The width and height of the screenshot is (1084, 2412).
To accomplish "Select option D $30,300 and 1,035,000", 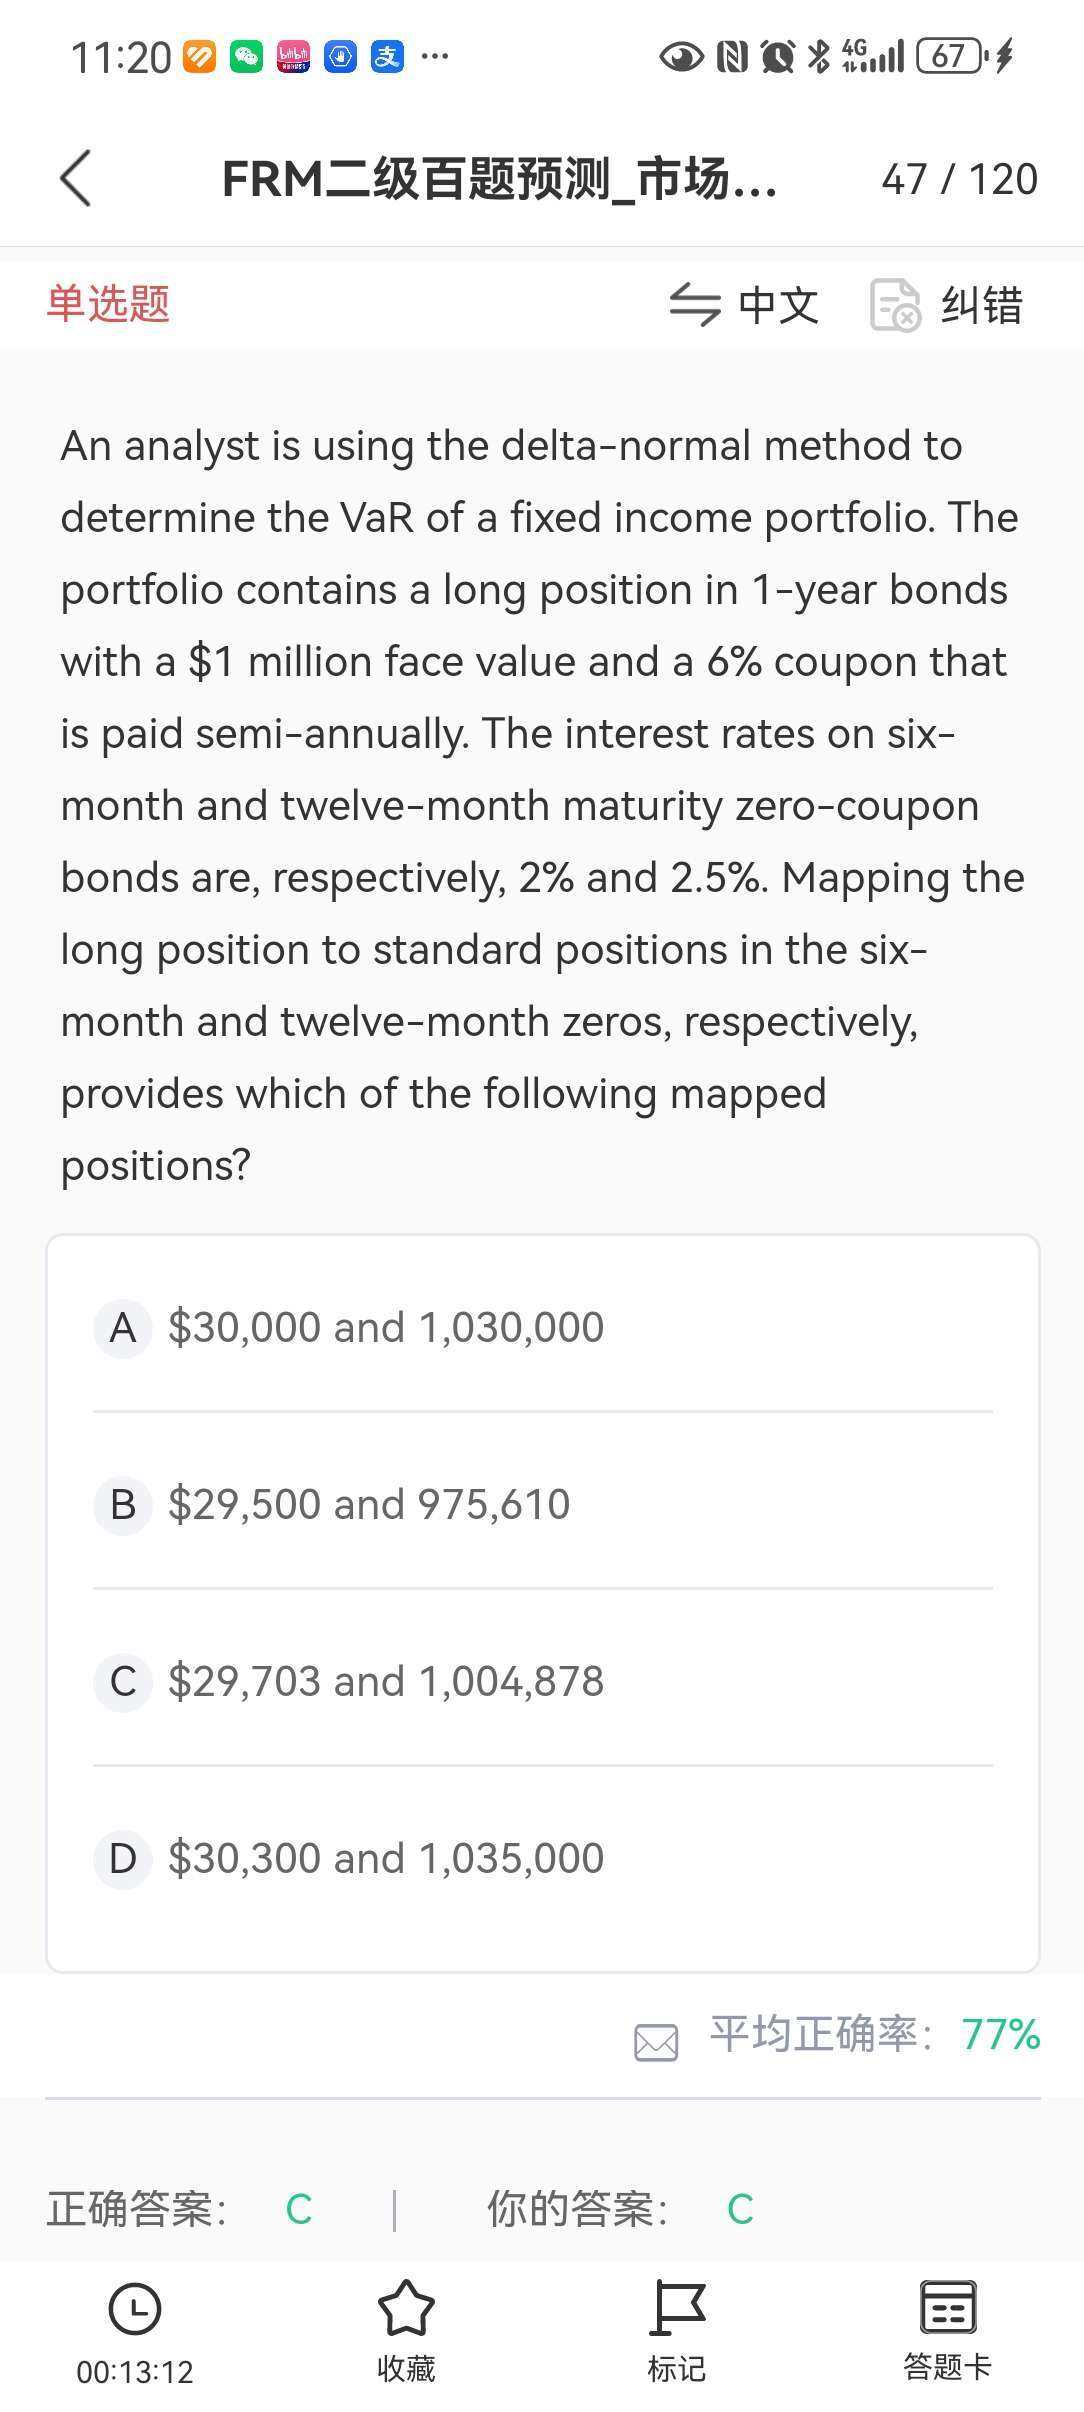I will click(386, 1859).
